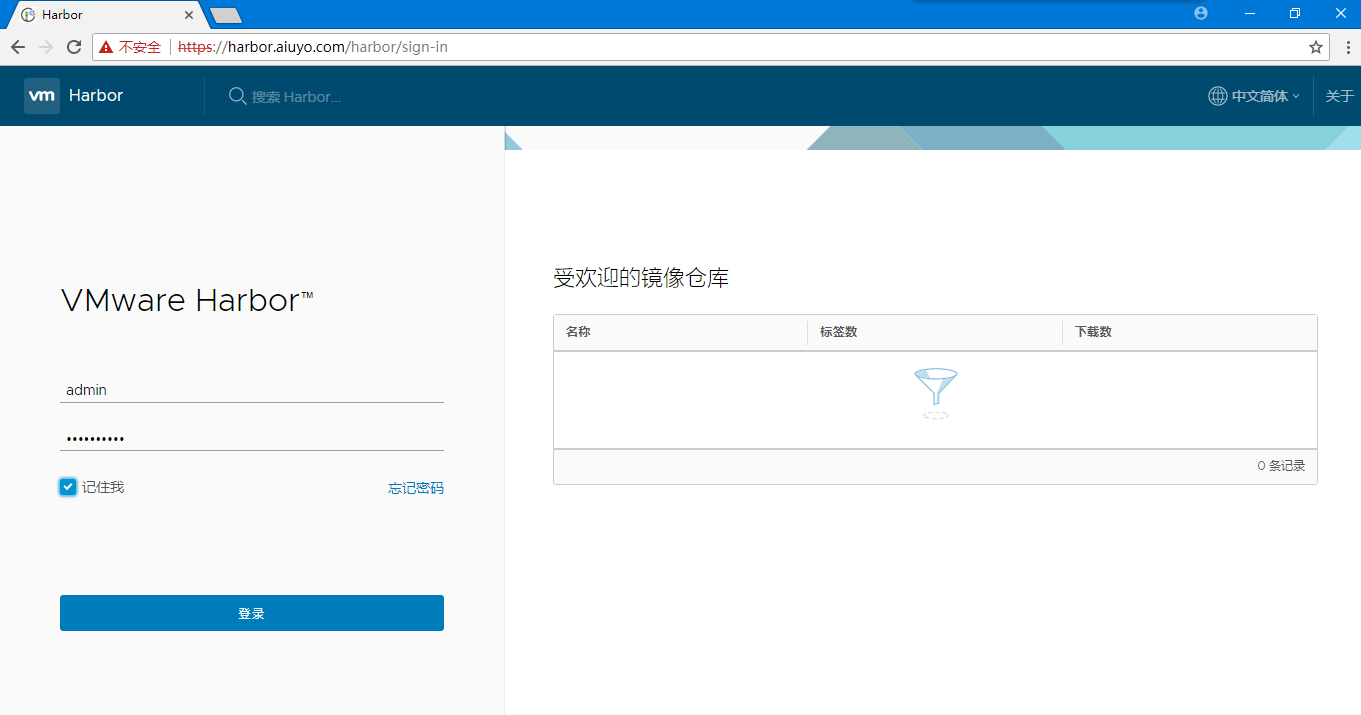Open Chrome's three-dot menu

point(1347,47)
